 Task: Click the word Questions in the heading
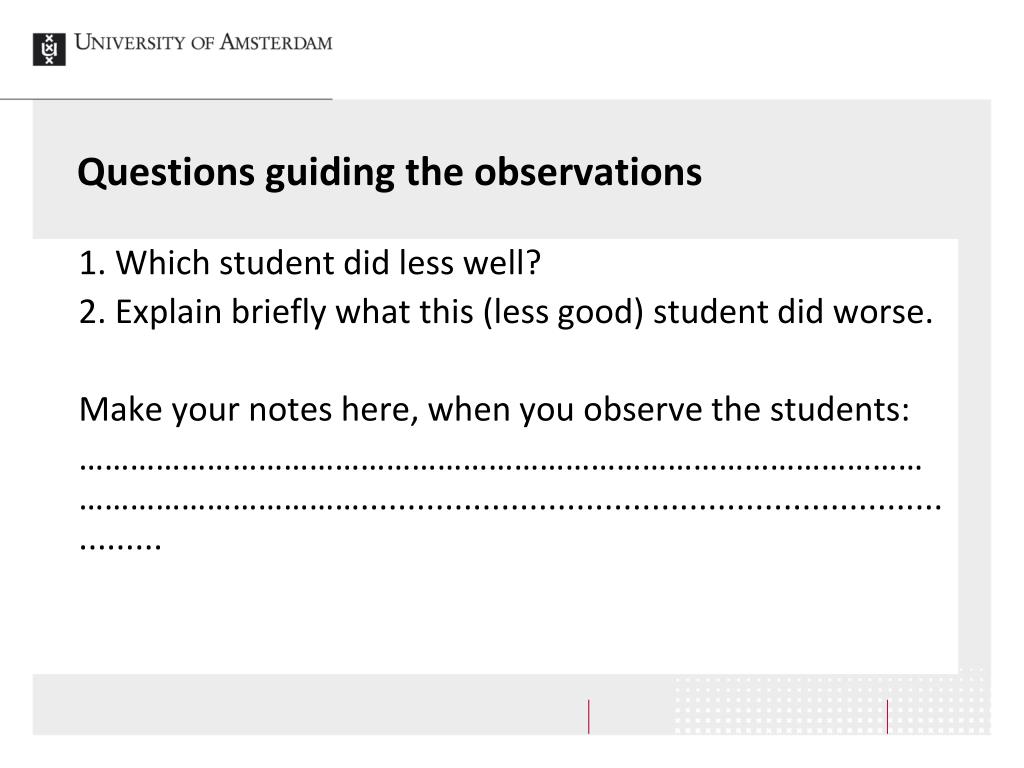tap(166, 172)
